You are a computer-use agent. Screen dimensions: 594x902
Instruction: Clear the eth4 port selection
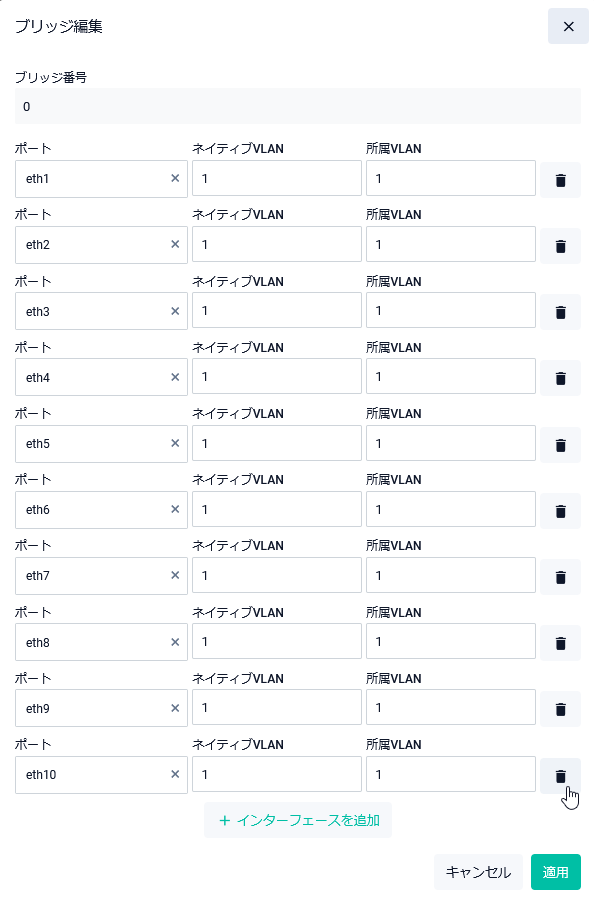click(175, 377)
